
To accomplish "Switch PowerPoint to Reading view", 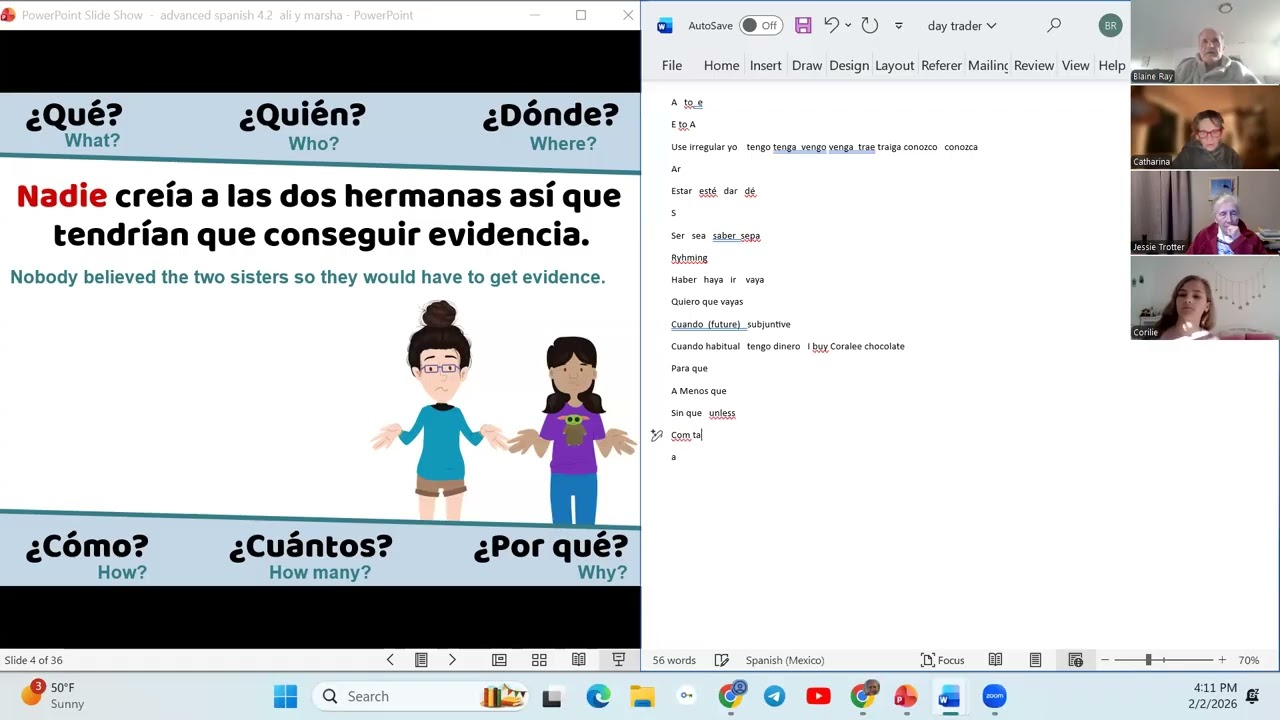I will (x=578, y=660).
